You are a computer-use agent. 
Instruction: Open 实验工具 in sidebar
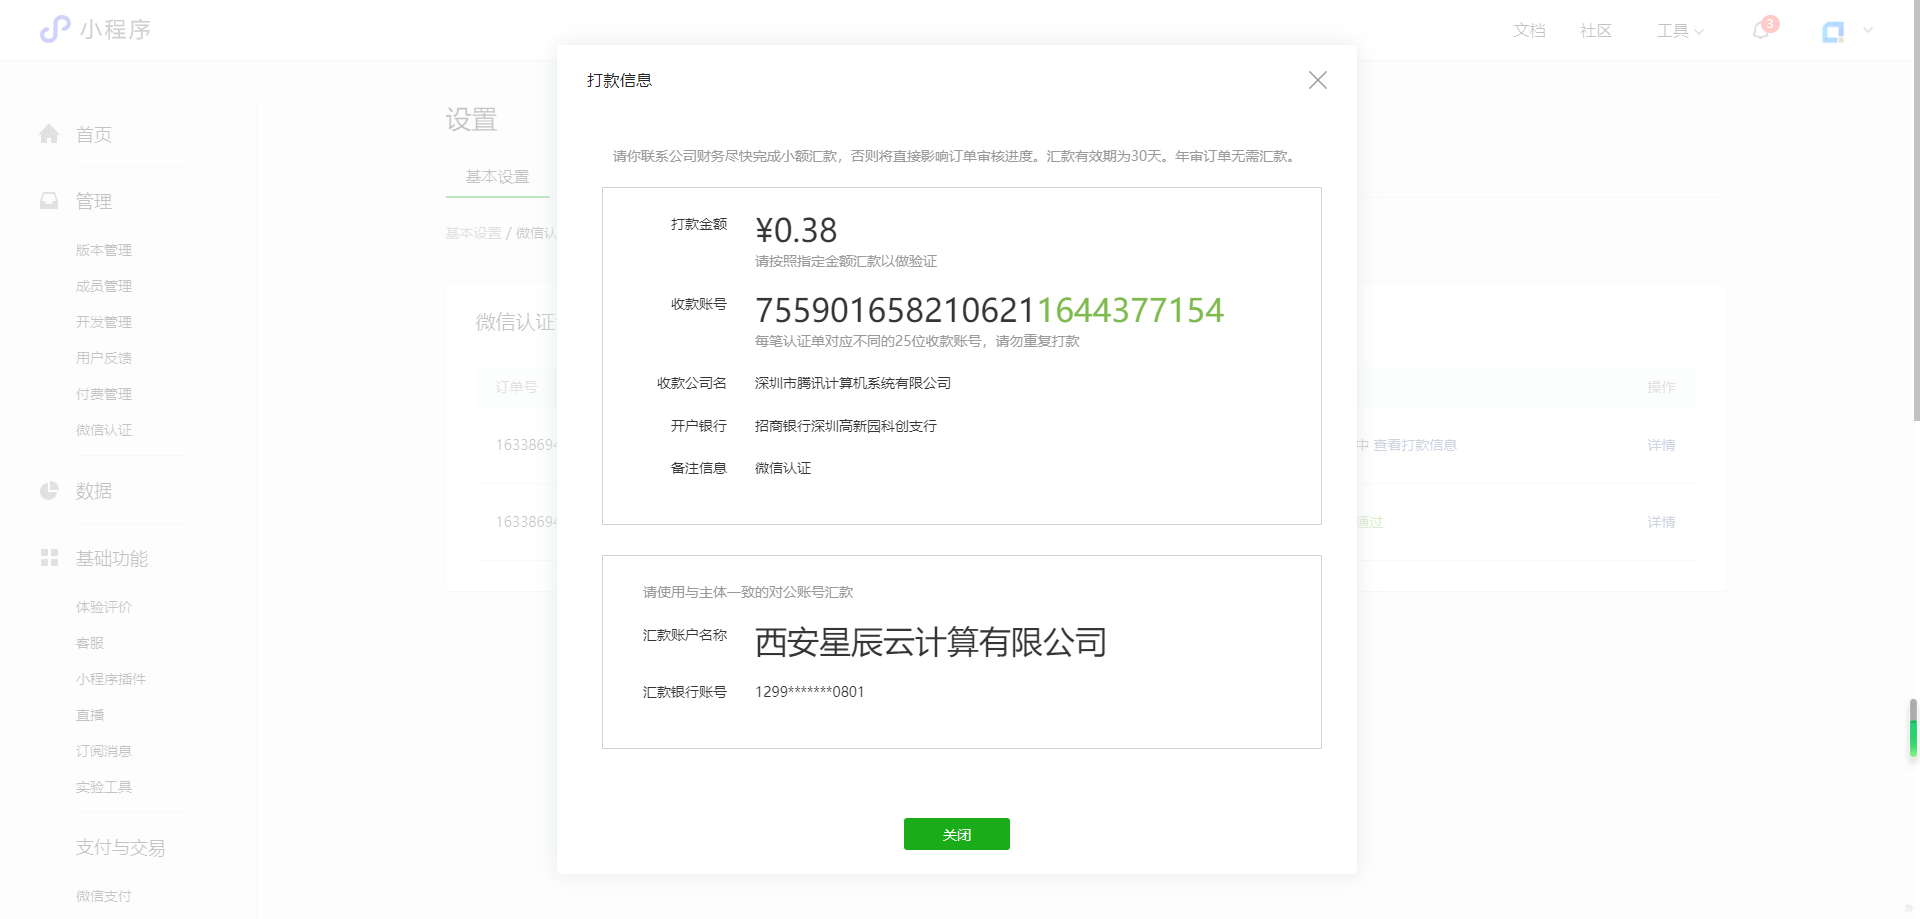pyautogui.click(x=104, y=787)
